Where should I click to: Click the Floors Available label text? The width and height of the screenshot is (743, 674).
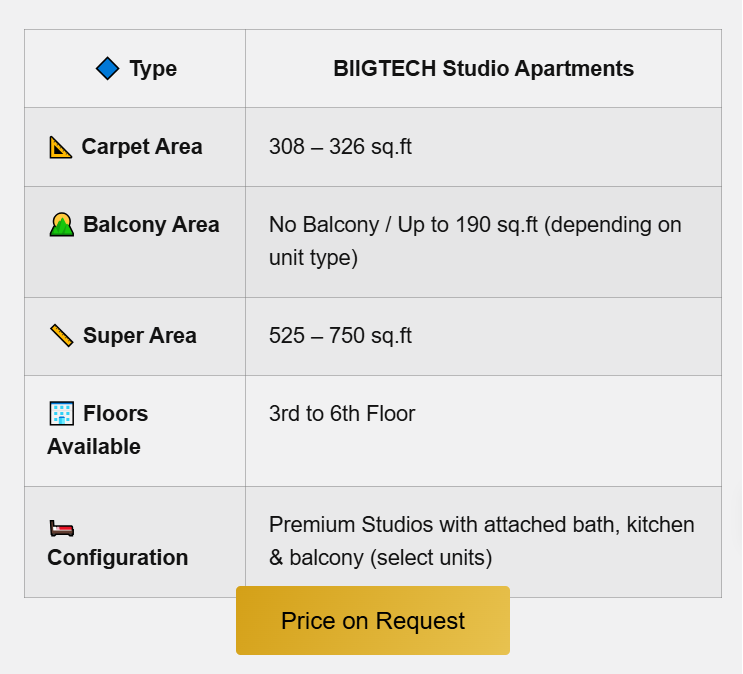(97, 430)
